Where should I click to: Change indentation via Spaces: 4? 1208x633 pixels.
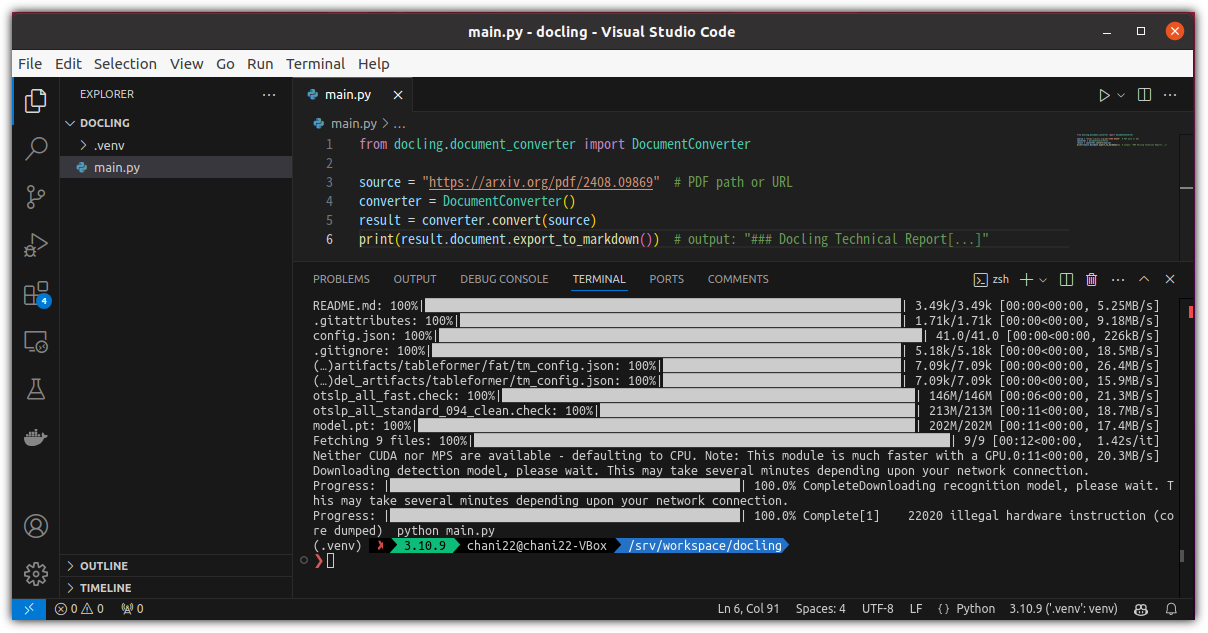[x=820, y=608]
